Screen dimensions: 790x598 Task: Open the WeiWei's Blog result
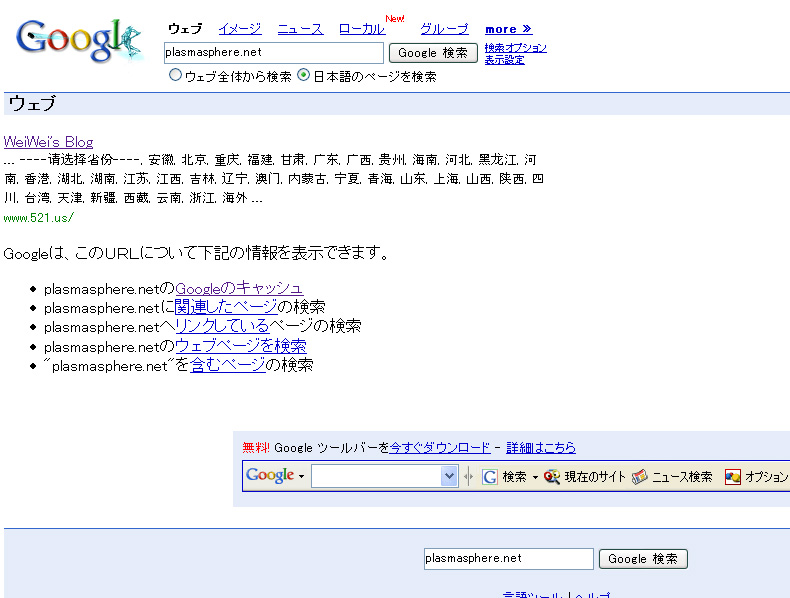48,142
